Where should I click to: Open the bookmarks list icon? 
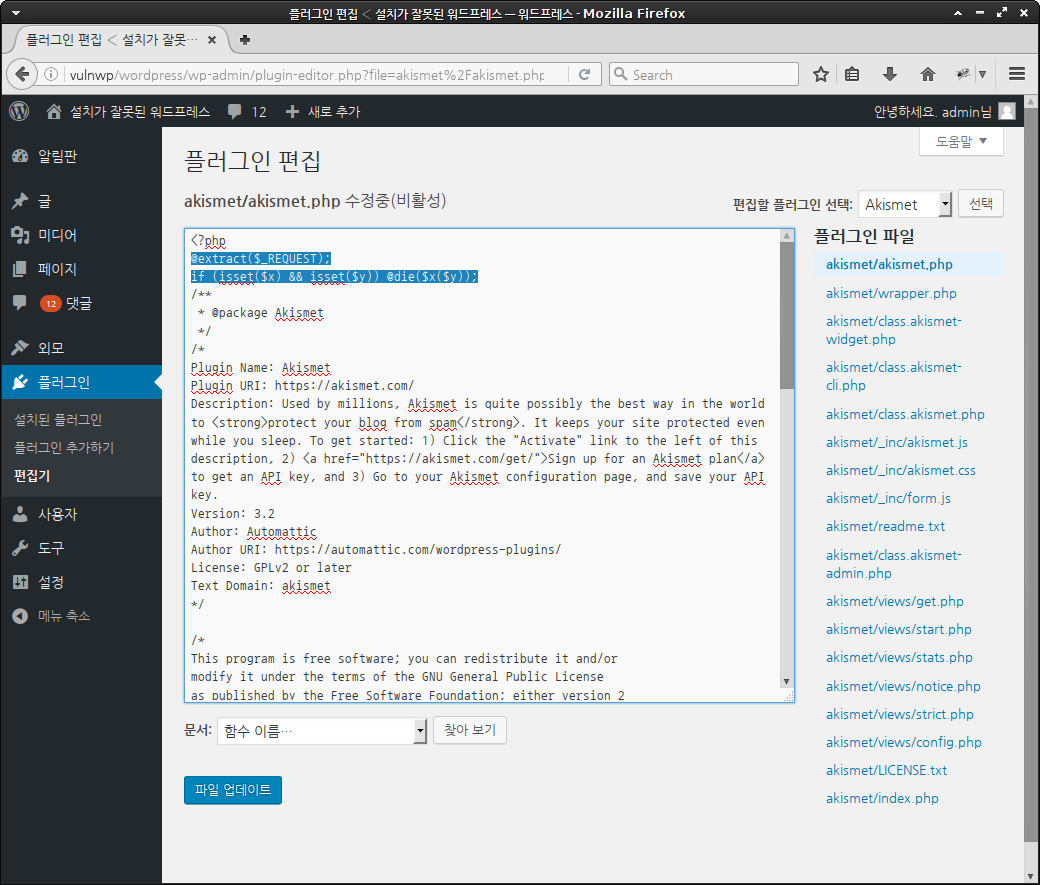(852, 74)
